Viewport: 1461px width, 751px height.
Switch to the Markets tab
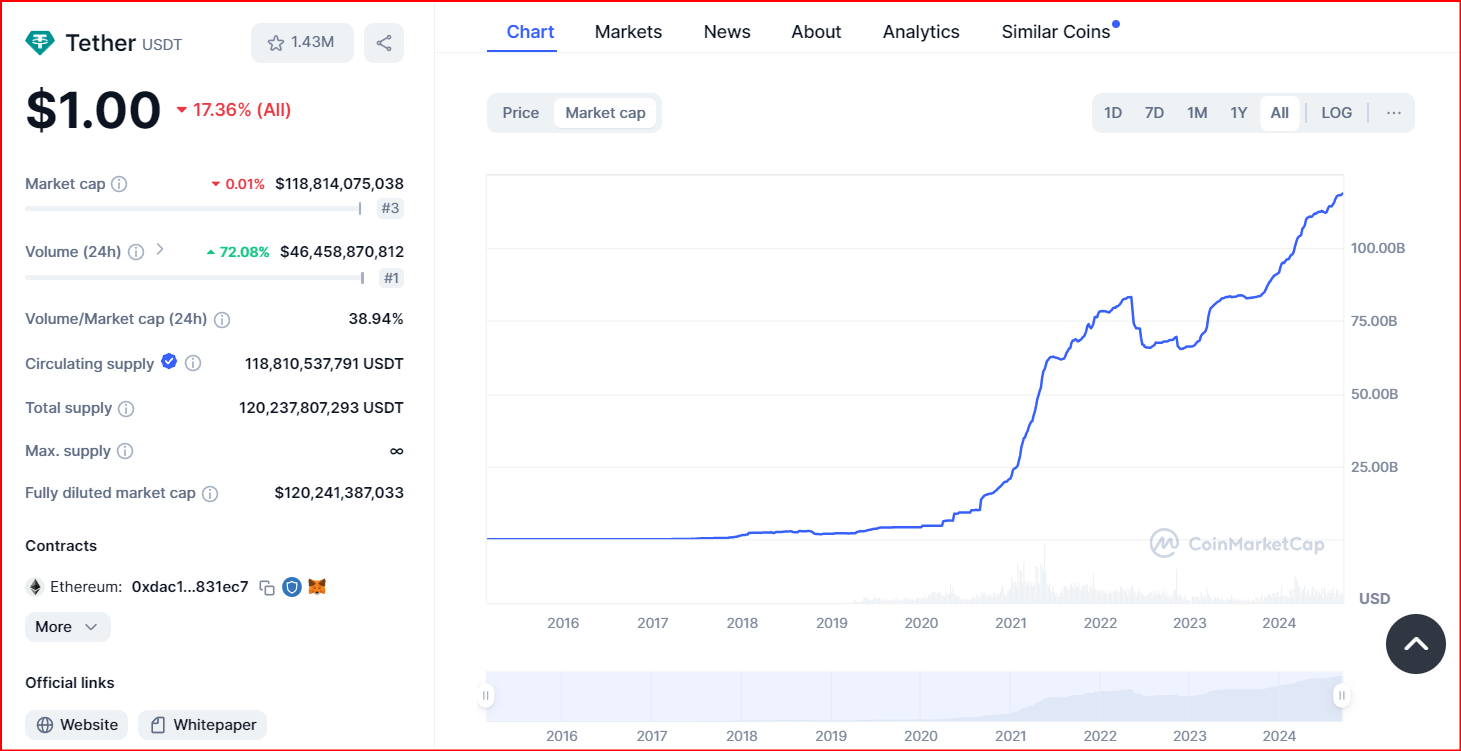pos(628,32)
